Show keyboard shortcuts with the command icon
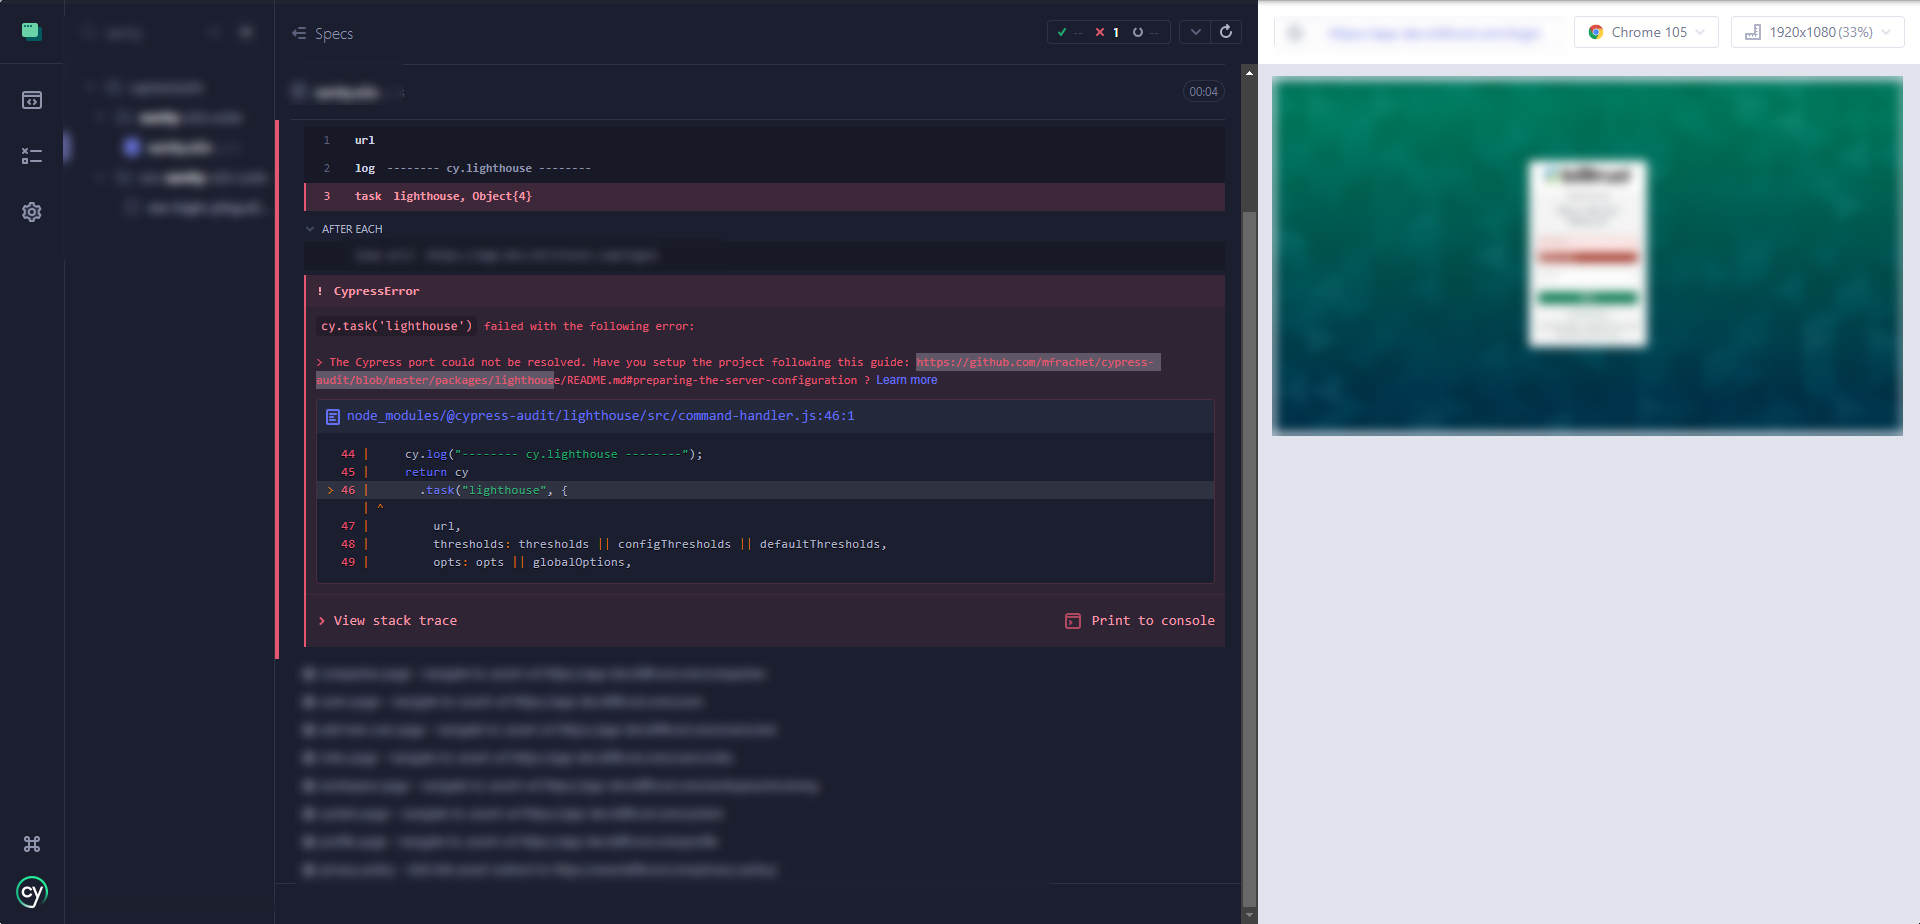Image resolution: width=1920 pixels, height=924 pixels. click(x=31, y=844)
